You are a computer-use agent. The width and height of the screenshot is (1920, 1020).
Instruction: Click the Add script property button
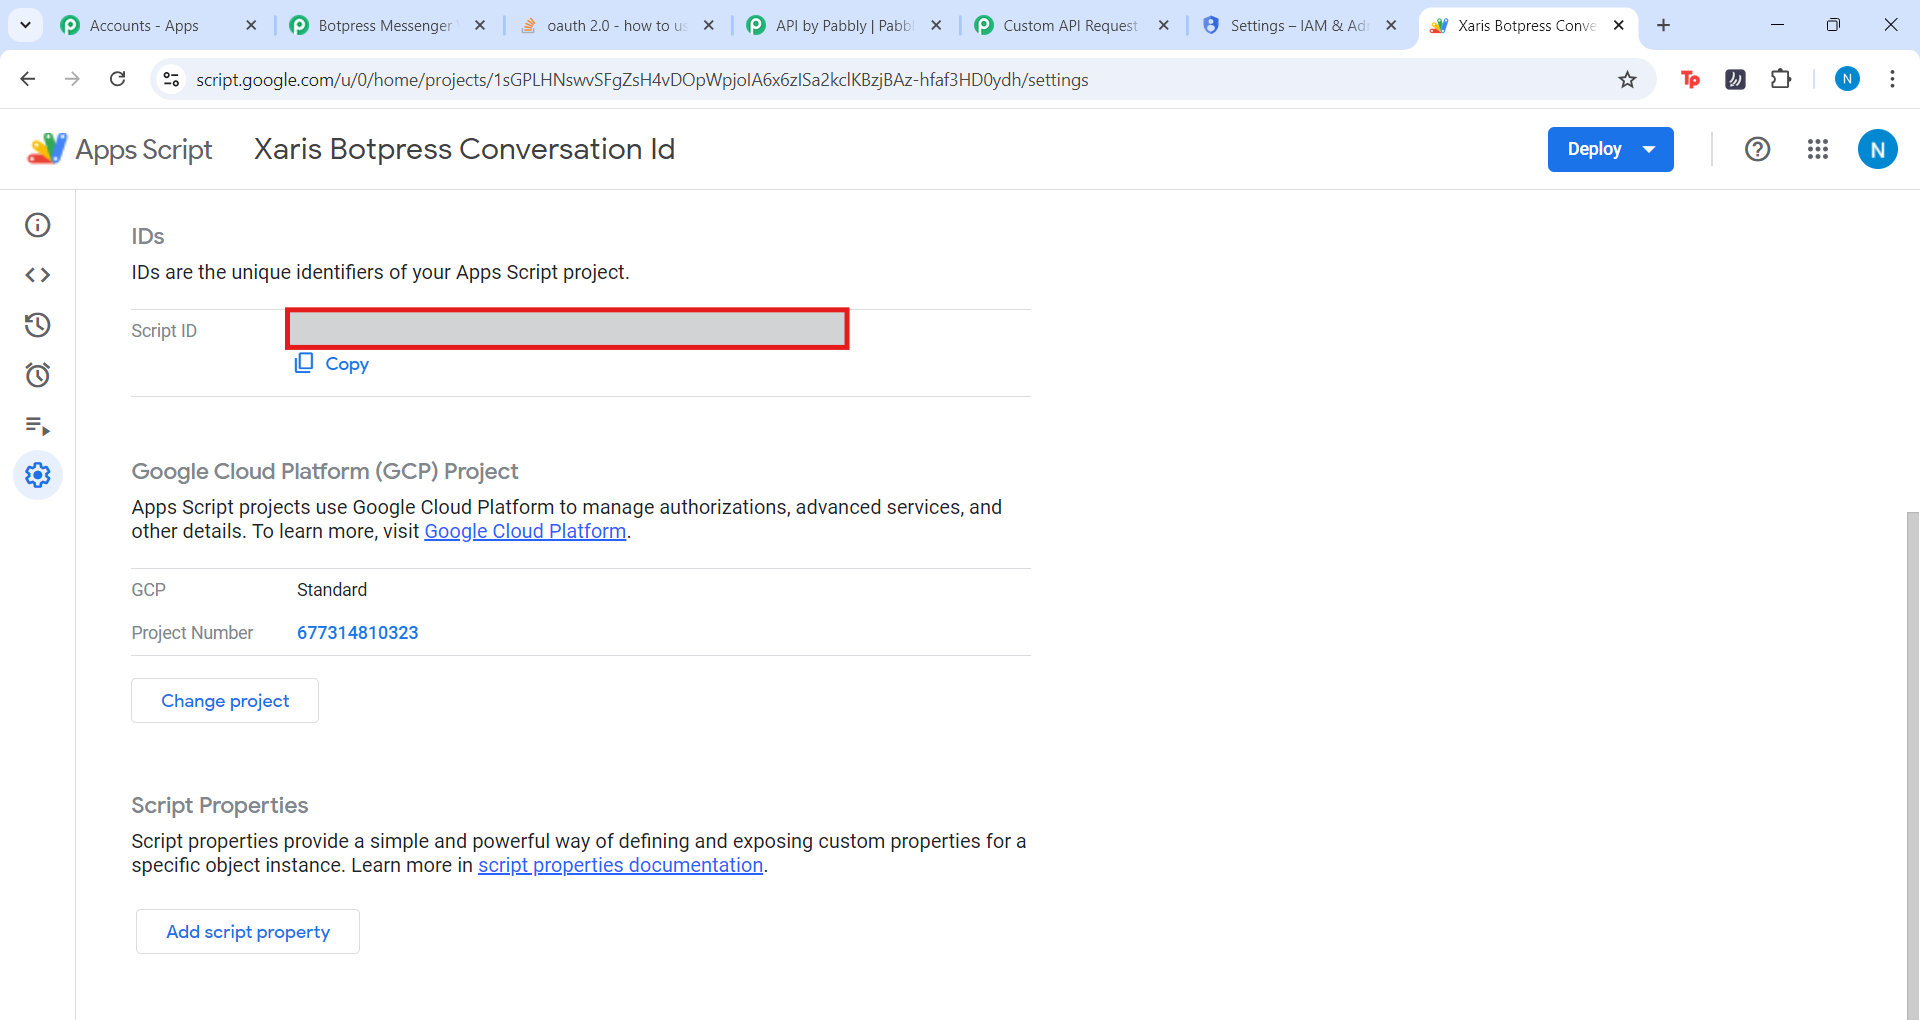pyautogui.click(x=248, y=931)
